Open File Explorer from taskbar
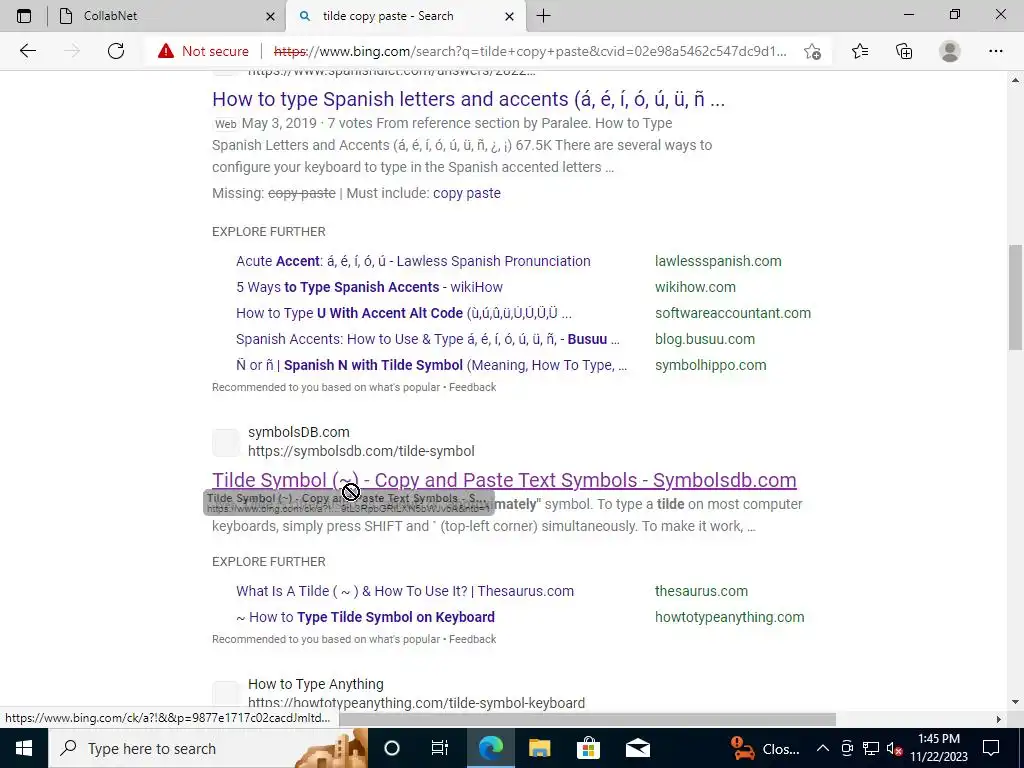 [x=539, y=748]
